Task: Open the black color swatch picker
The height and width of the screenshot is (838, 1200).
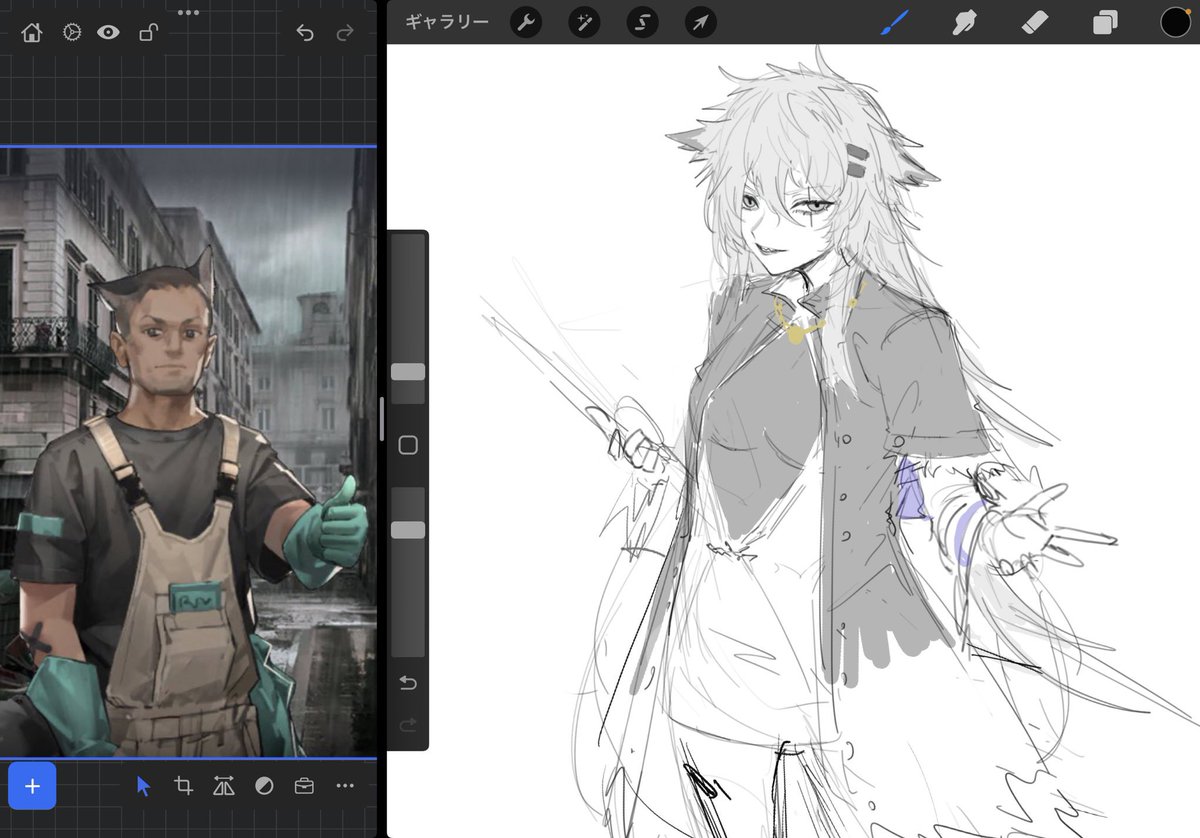Action: pyautogui.click(x=1175, y=22)
